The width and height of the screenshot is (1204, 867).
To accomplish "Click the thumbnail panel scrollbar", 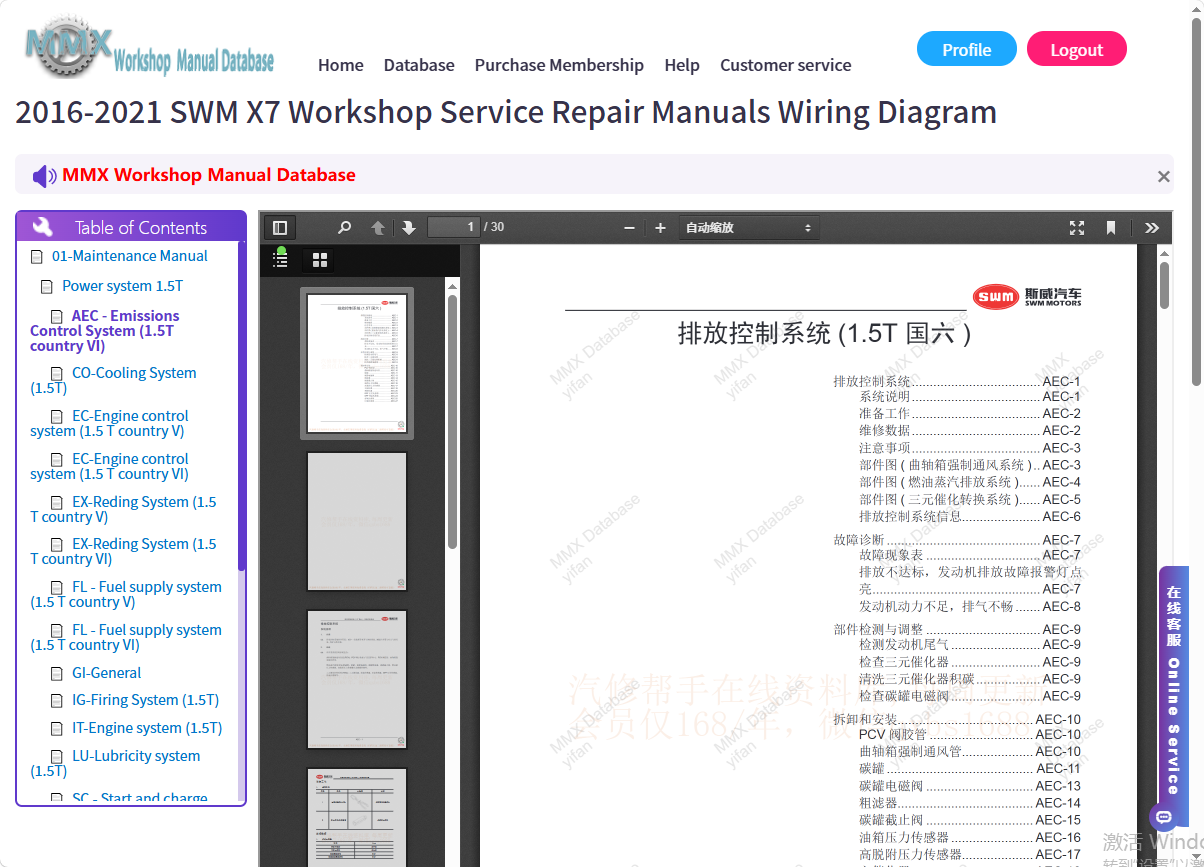I will coord(452,420).
